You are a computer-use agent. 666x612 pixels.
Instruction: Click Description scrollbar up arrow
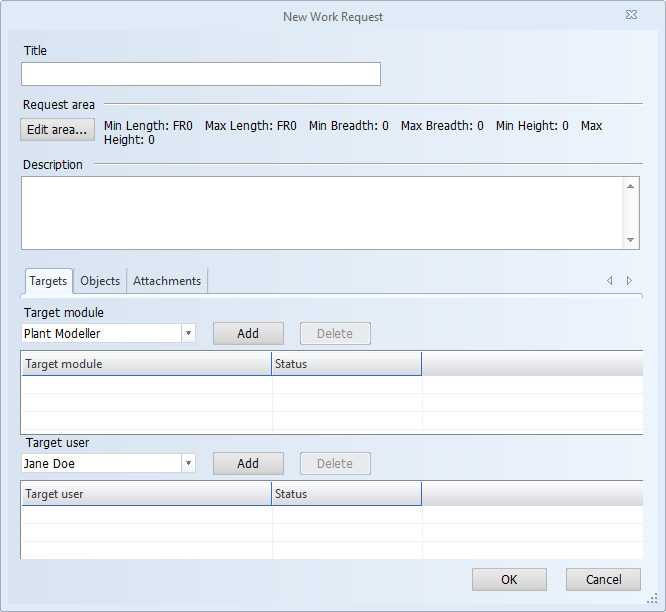(630, 186)
